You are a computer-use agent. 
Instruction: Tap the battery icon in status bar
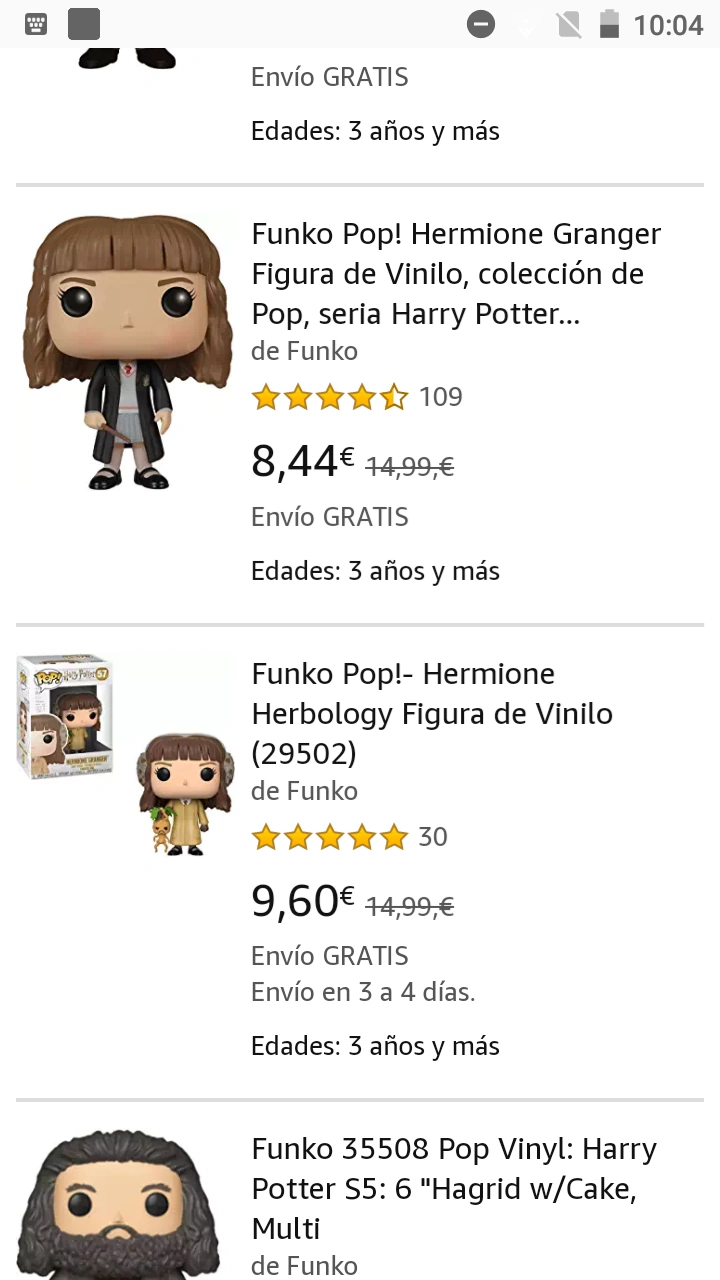coord(609,24)
